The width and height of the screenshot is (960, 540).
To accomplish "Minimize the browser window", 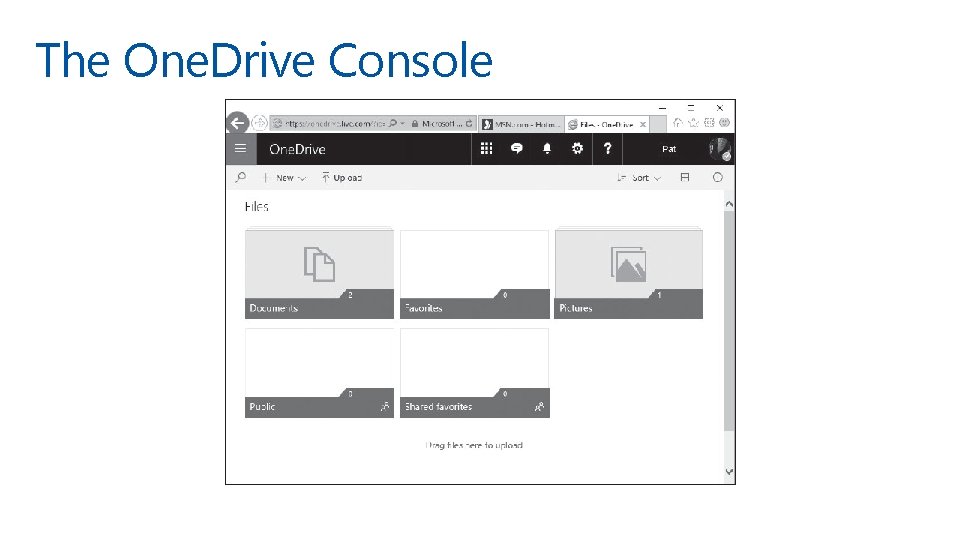I will pyautogui.click(x=662, y=108).
